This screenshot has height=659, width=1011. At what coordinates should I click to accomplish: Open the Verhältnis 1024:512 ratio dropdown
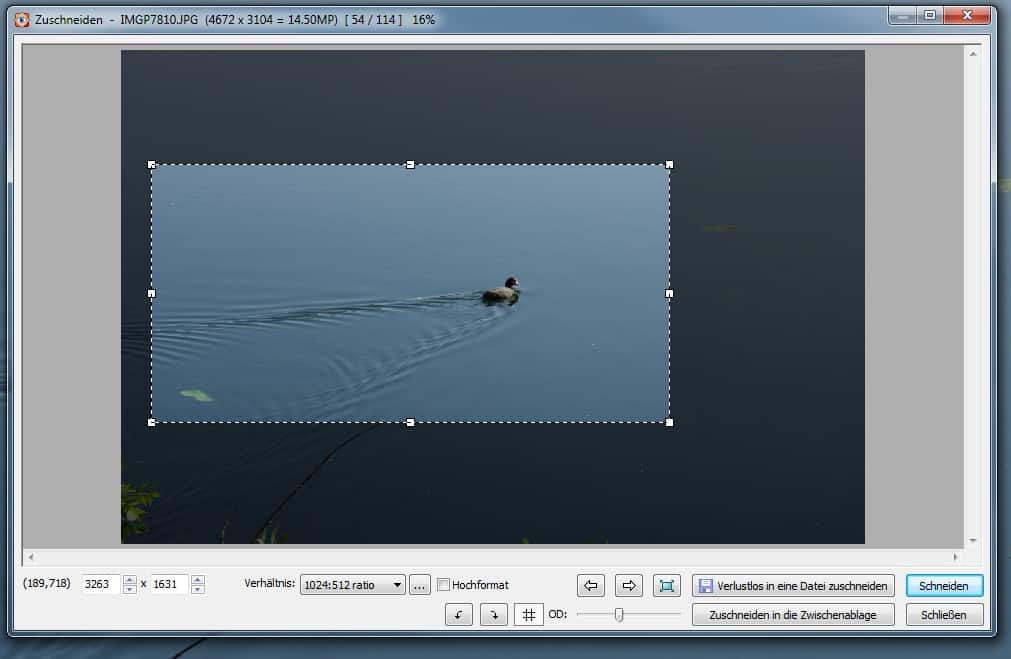352,585
